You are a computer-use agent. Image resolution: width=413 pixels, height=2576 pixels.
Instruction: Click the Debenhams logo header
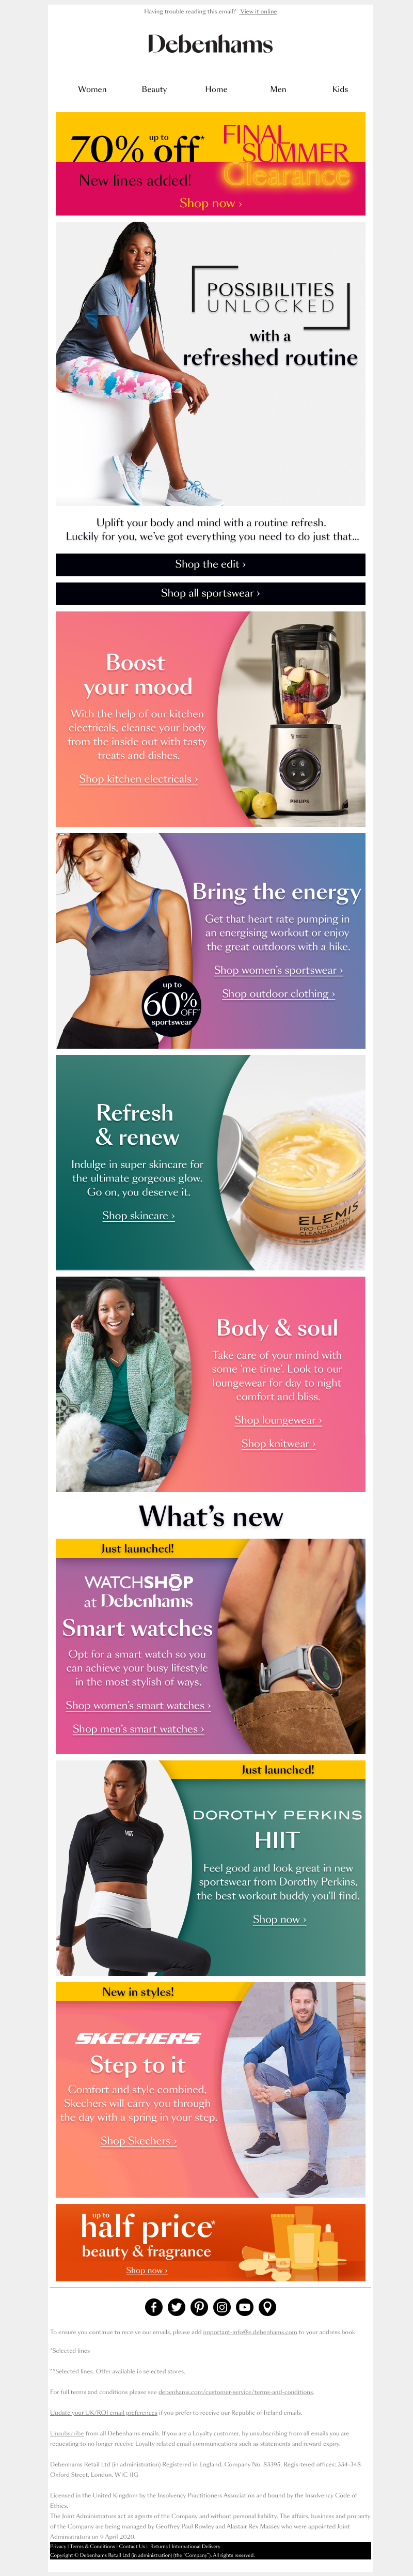pos(210,44)
